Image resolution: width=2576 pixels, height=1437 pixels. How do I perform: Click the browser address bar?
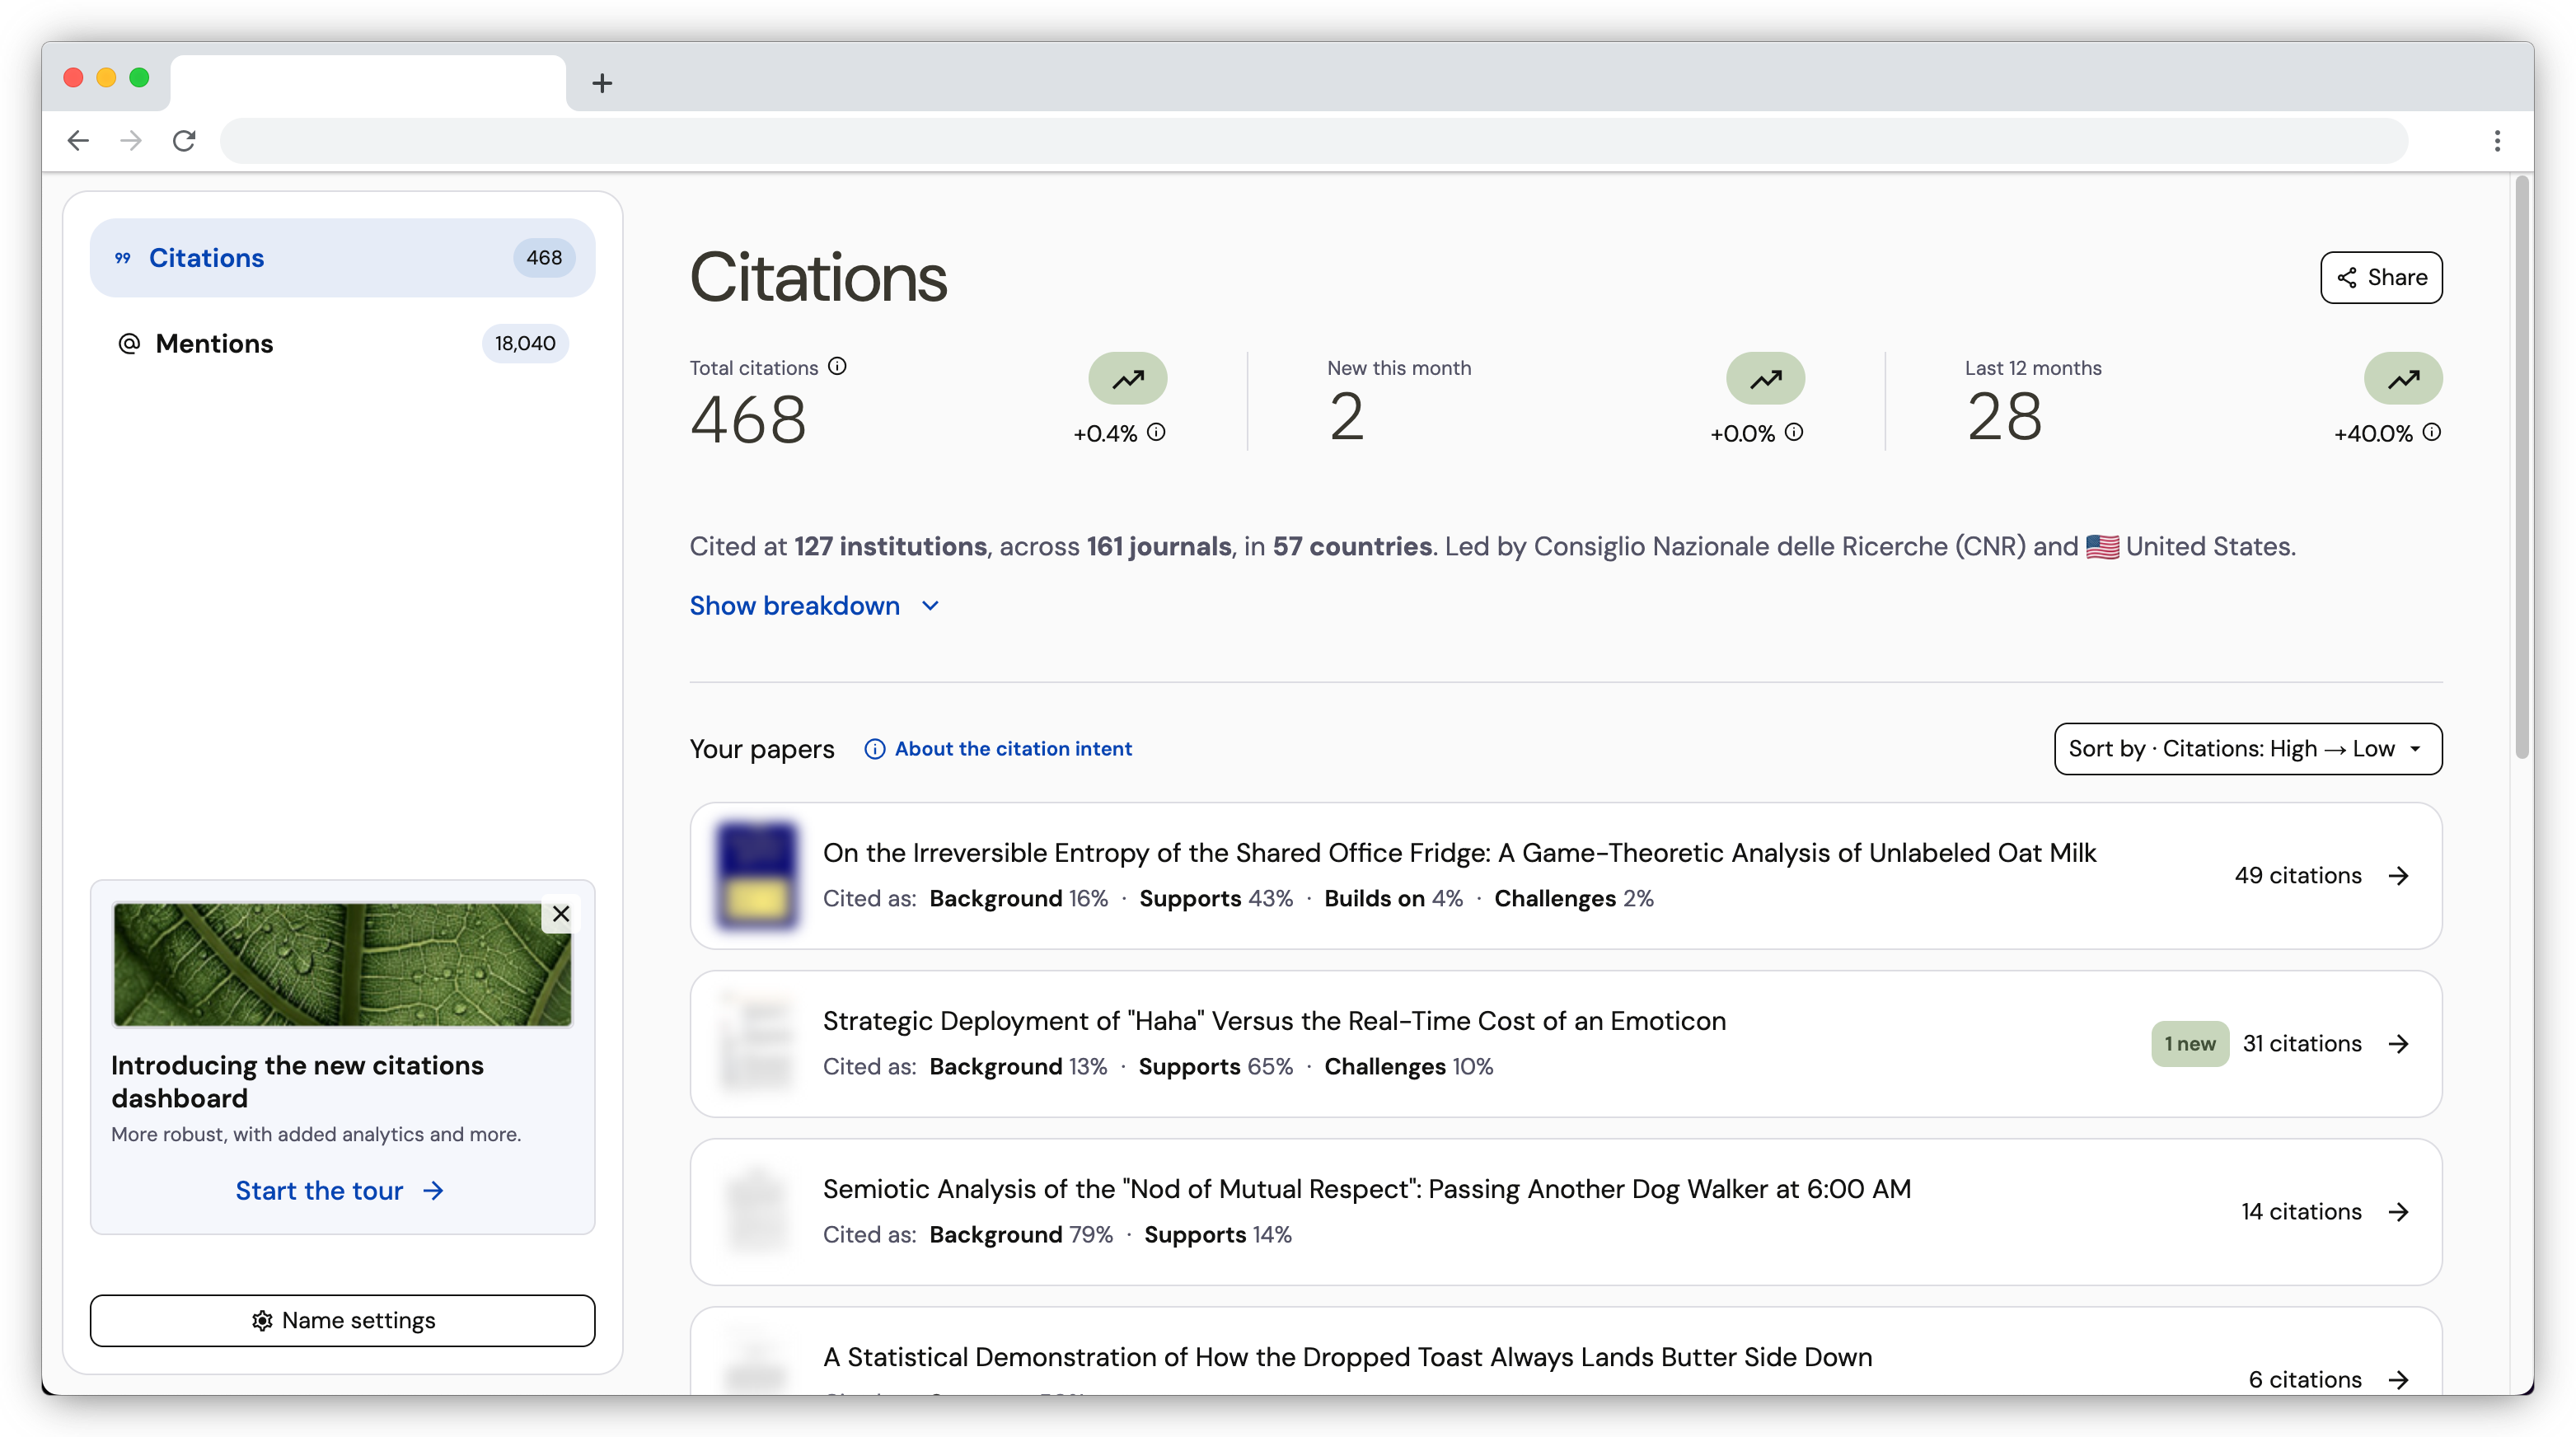point(1313,141)
